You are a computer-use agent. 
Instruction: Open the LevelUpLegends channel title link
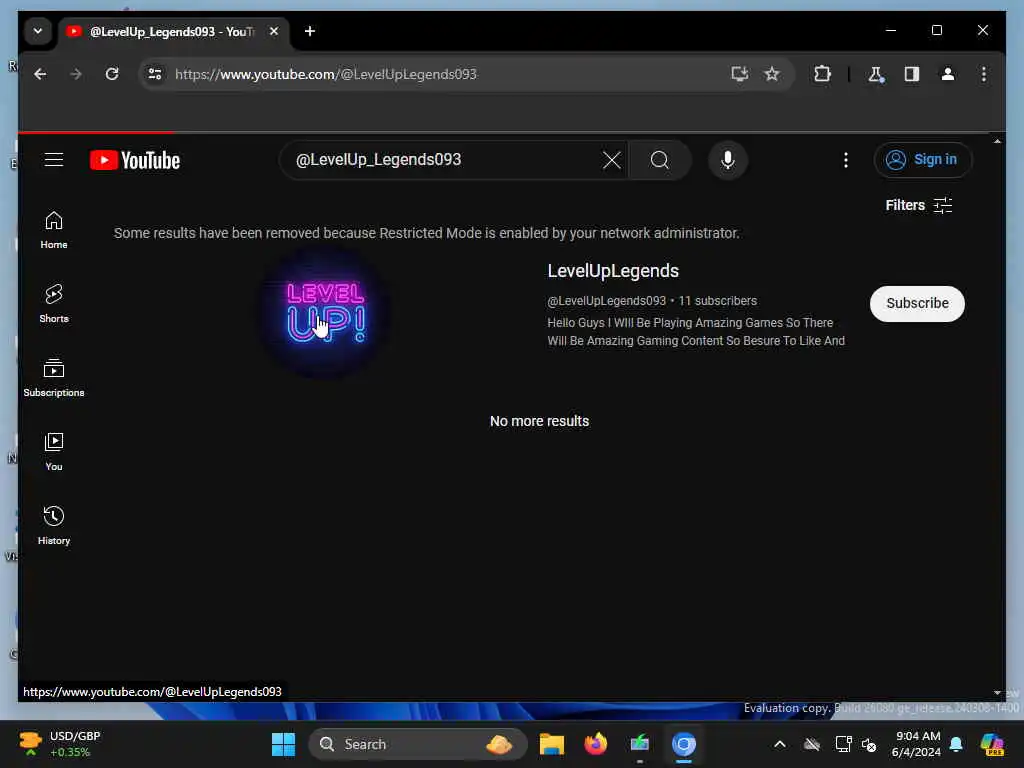(x=613, y=271)
